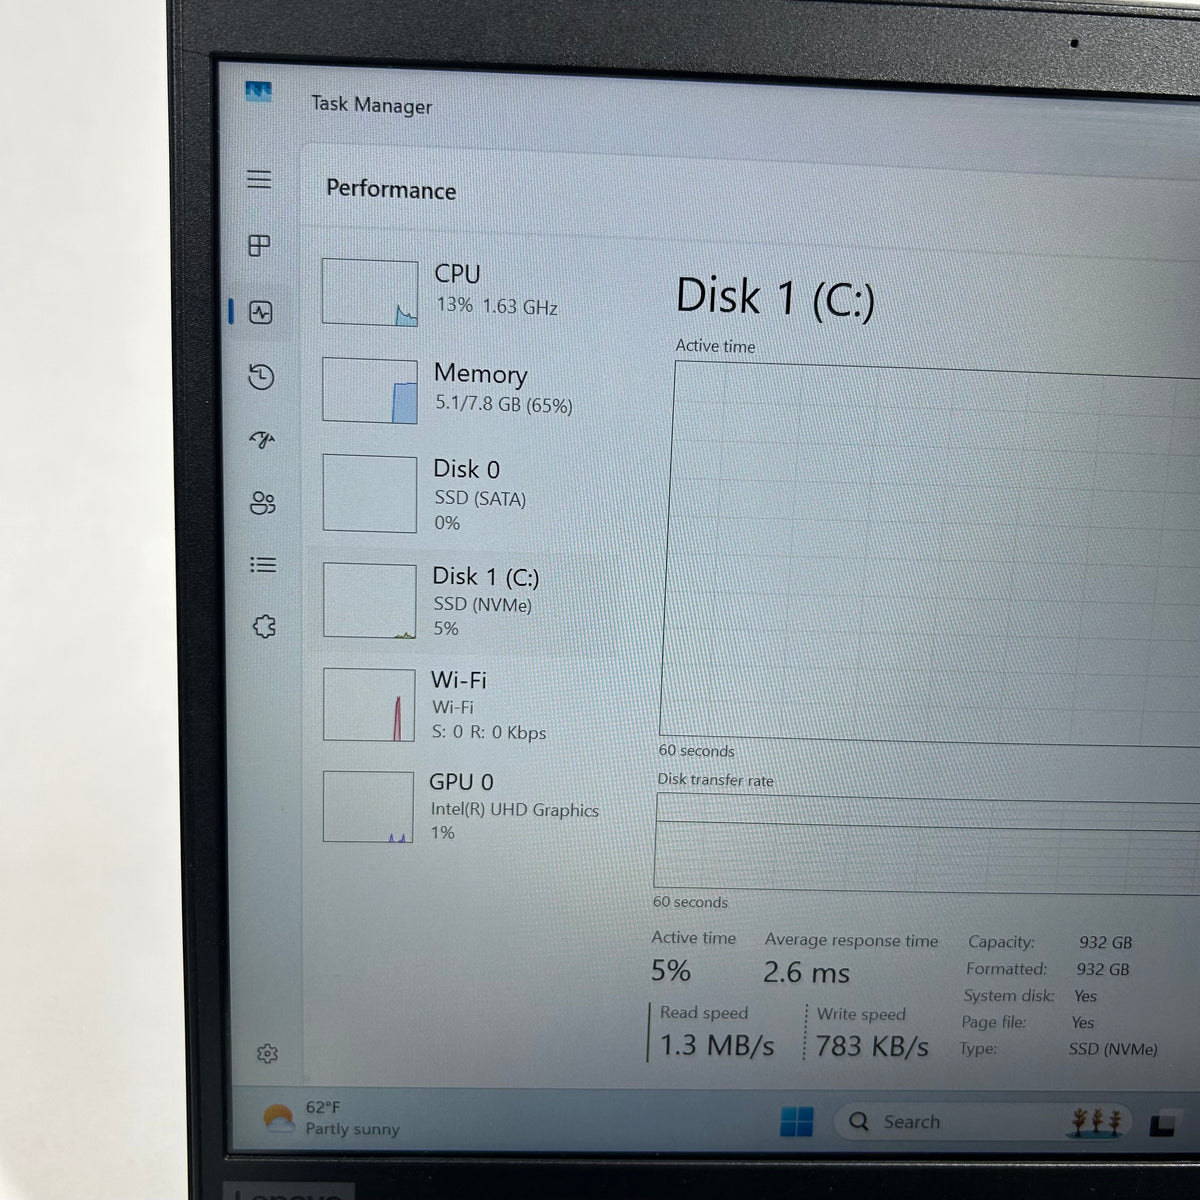1200x1200 pixels.
Task: Click the "Task Manager" window title
Action: coord(372,104)
